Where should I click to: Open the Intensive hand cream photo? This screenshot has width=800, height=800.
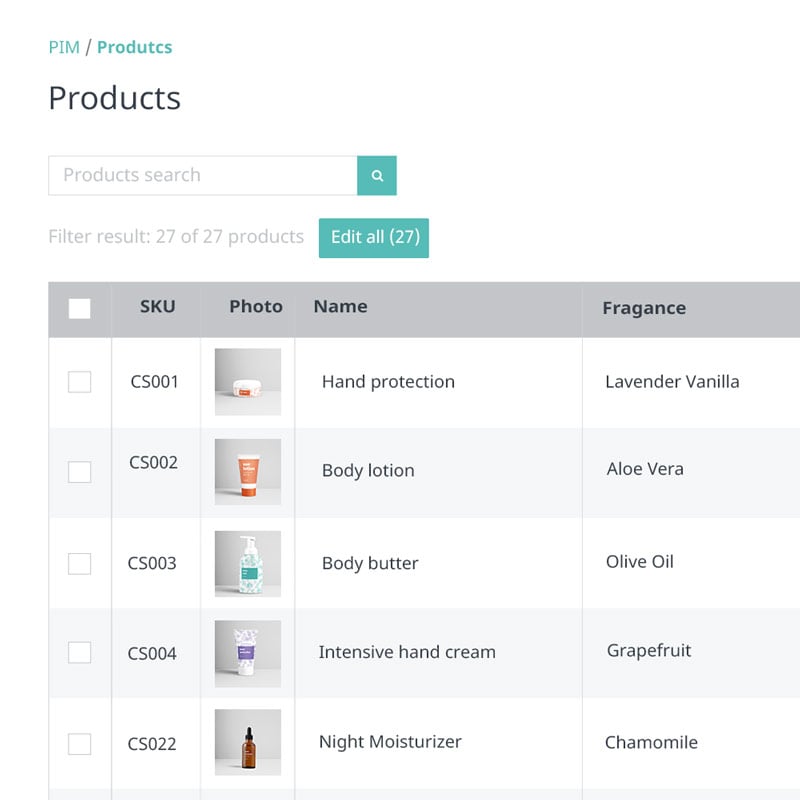[x=248, y=654]
